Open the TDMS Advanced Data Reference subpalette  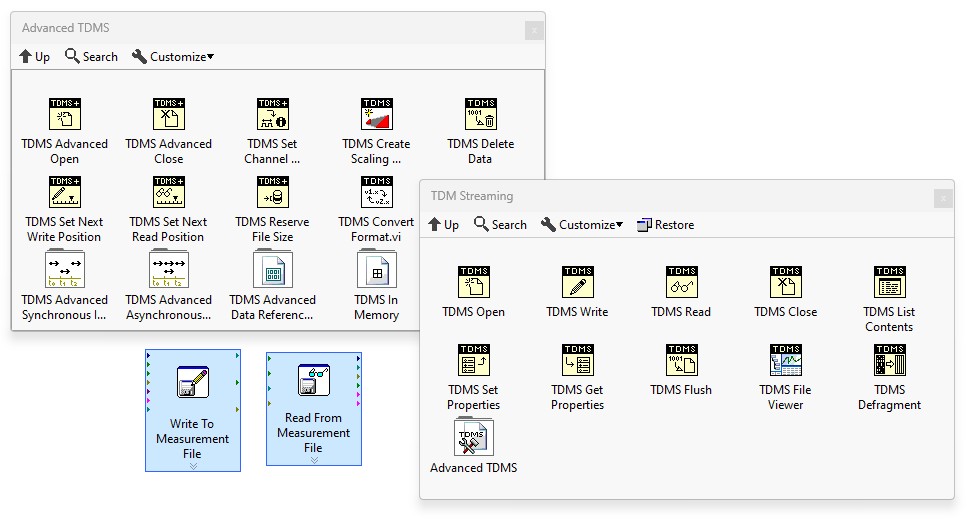click(x=273, y=269)
